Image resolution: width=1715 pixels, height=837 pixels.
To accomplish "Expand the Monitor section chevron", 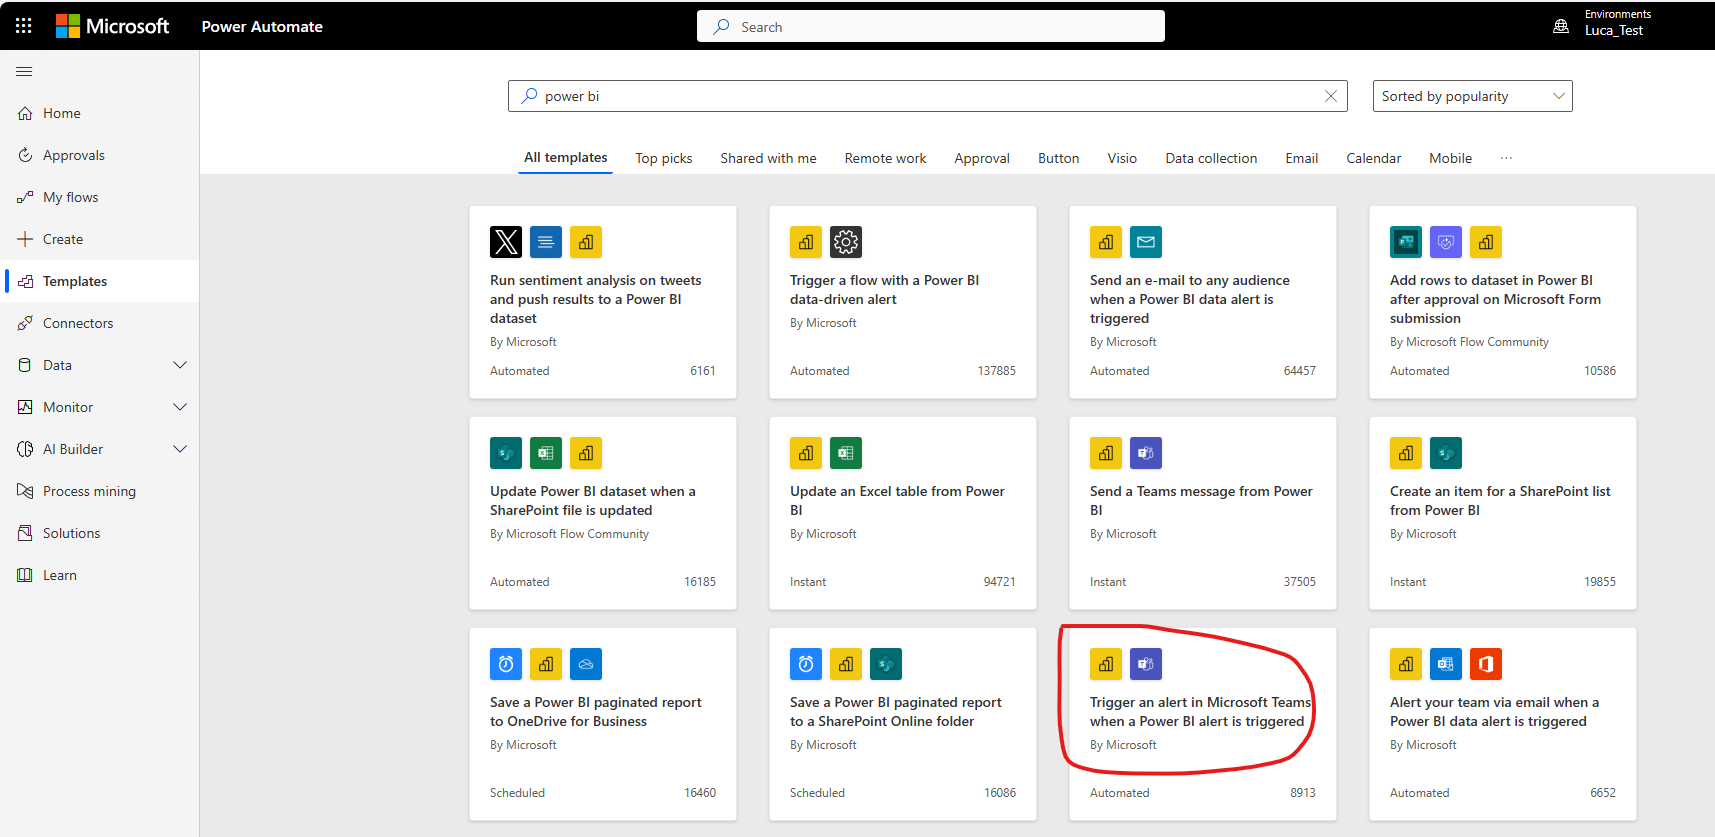I will click(x=180, y=407).
